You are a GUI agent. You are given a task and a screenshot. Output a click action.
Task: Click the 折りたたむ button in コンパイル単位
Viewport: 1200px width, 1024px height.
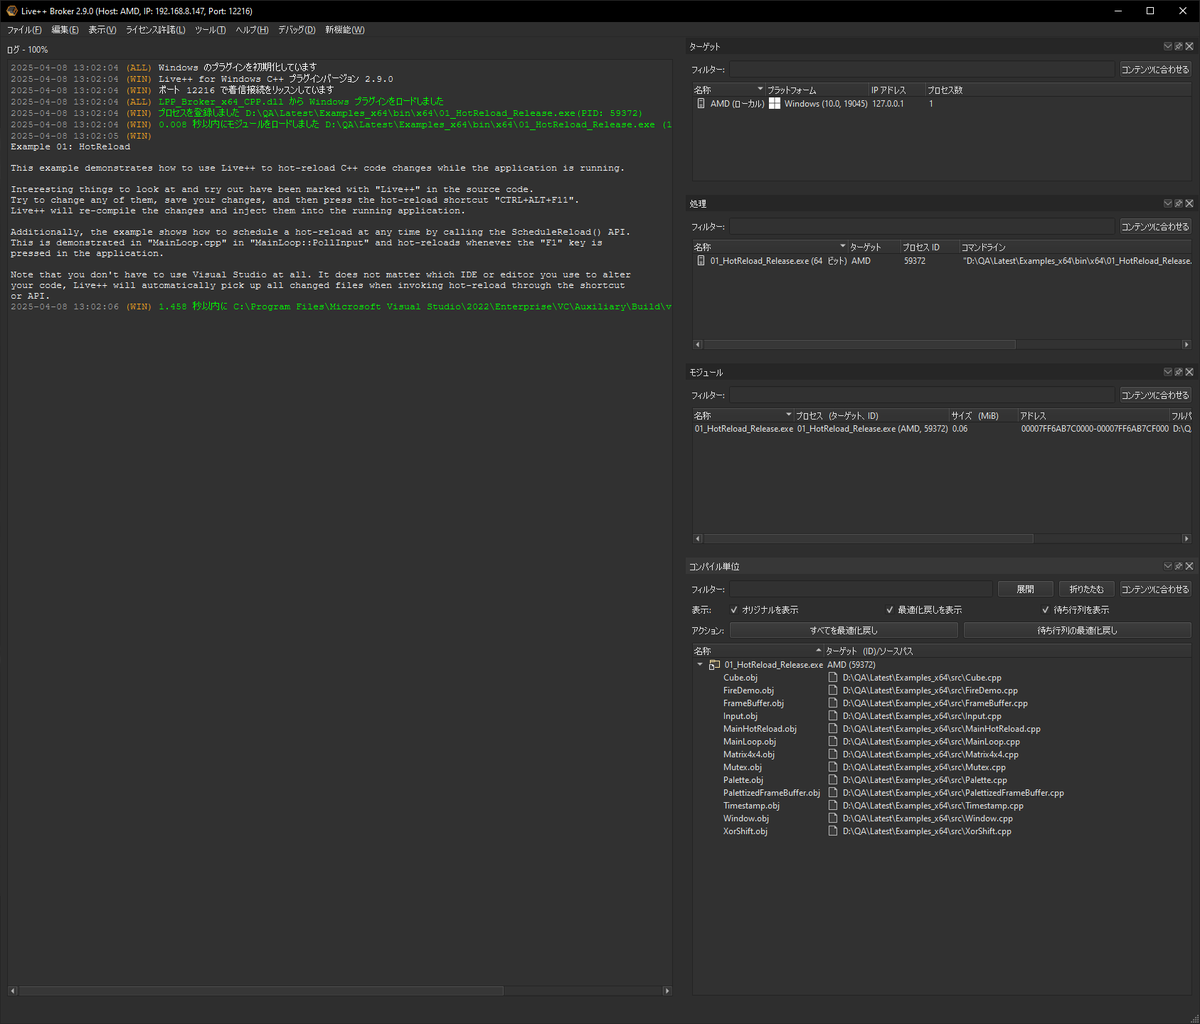1086,589
